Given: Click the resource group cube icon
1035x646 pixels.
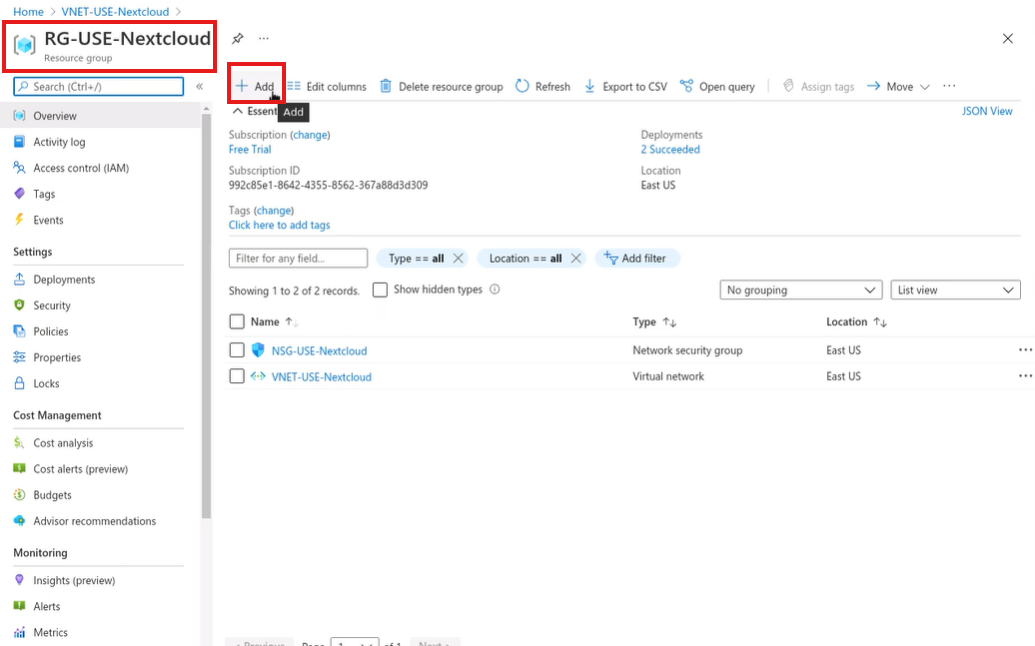Looking at the screenshot, I should tap(24, 45).
